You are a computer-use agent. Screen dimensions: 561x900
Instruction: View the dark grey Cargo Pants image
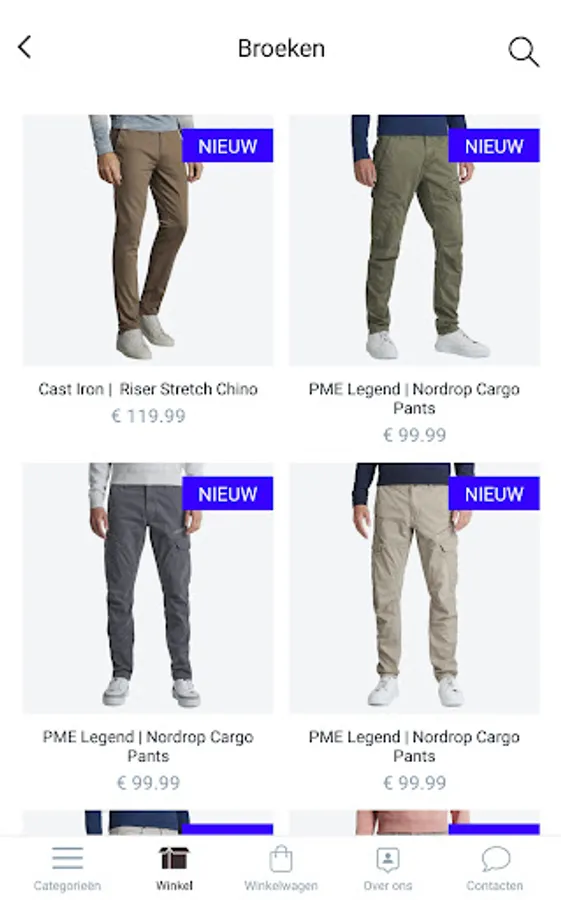coord(148,588)
